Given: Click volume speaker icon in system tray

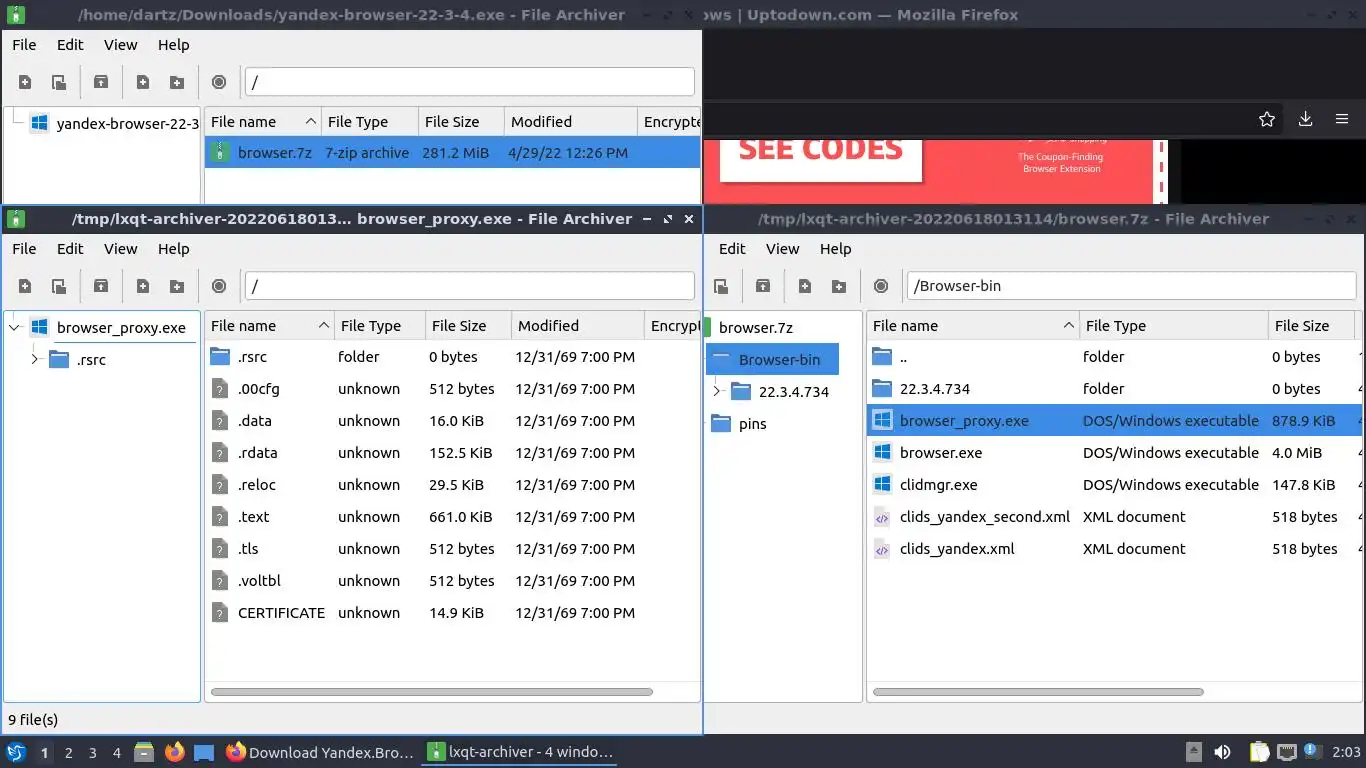Looking at the screenshot, I should pyautogui.click(x=1222, y=752).
